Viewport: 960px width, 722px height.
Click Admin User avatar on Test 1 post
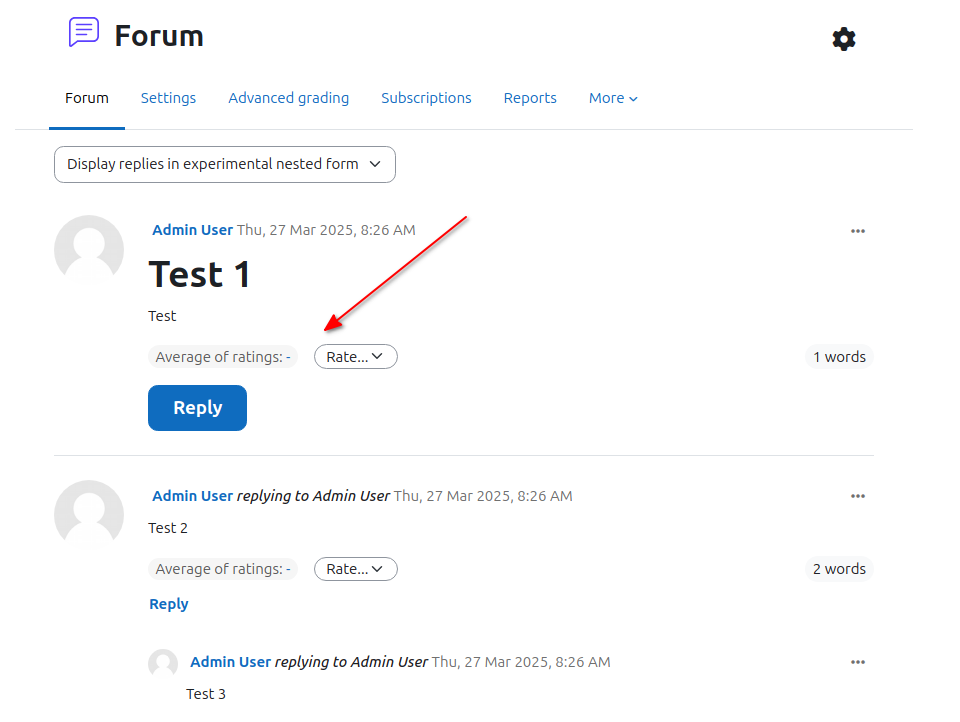(89, 250)
